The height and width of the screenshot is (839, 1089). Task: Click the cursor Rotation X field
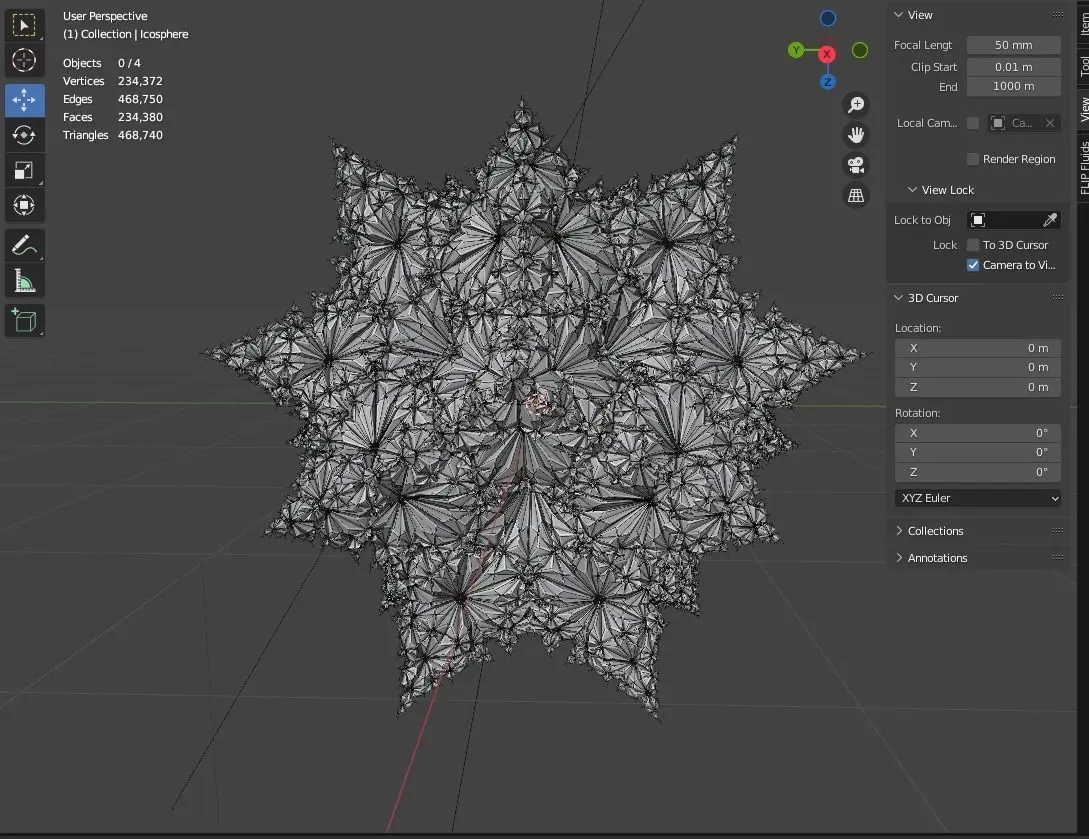[x=977, y=433]
